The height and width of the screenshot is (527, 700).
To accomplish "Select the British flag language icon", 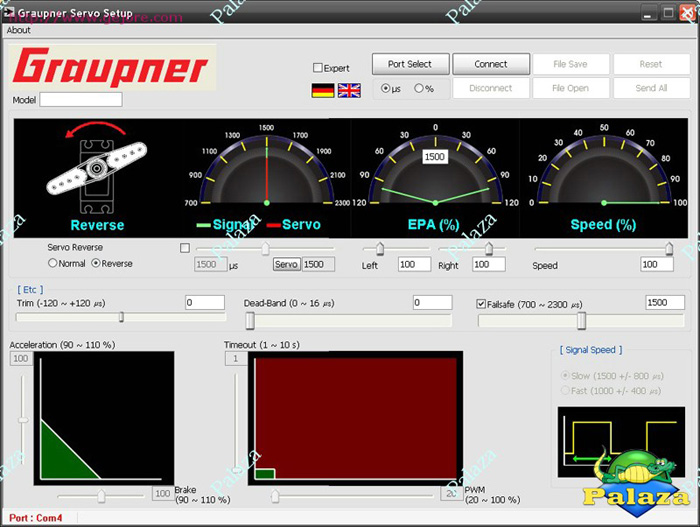I will click(349, 90).
